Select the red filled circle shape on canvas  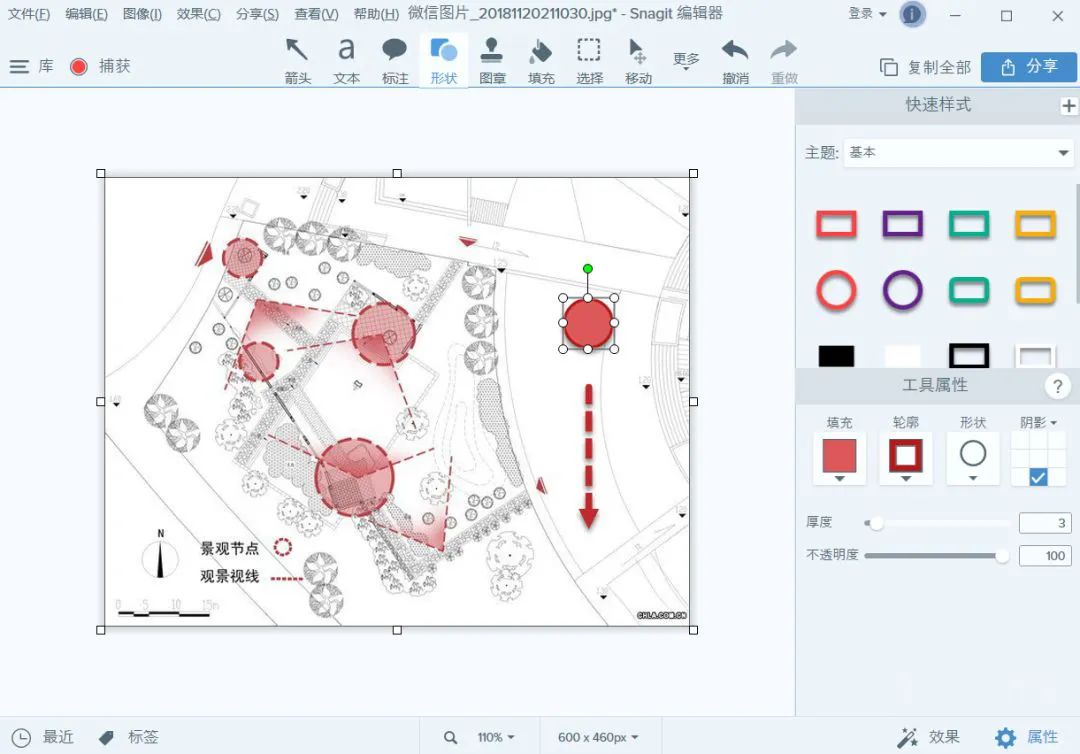click(x=589, y=324)
